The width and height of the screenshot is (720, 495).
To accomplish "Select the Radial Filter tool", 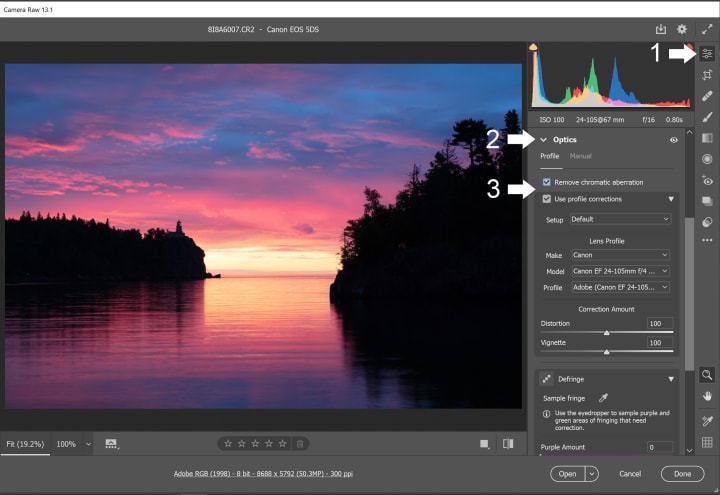I will pos(707,159).
